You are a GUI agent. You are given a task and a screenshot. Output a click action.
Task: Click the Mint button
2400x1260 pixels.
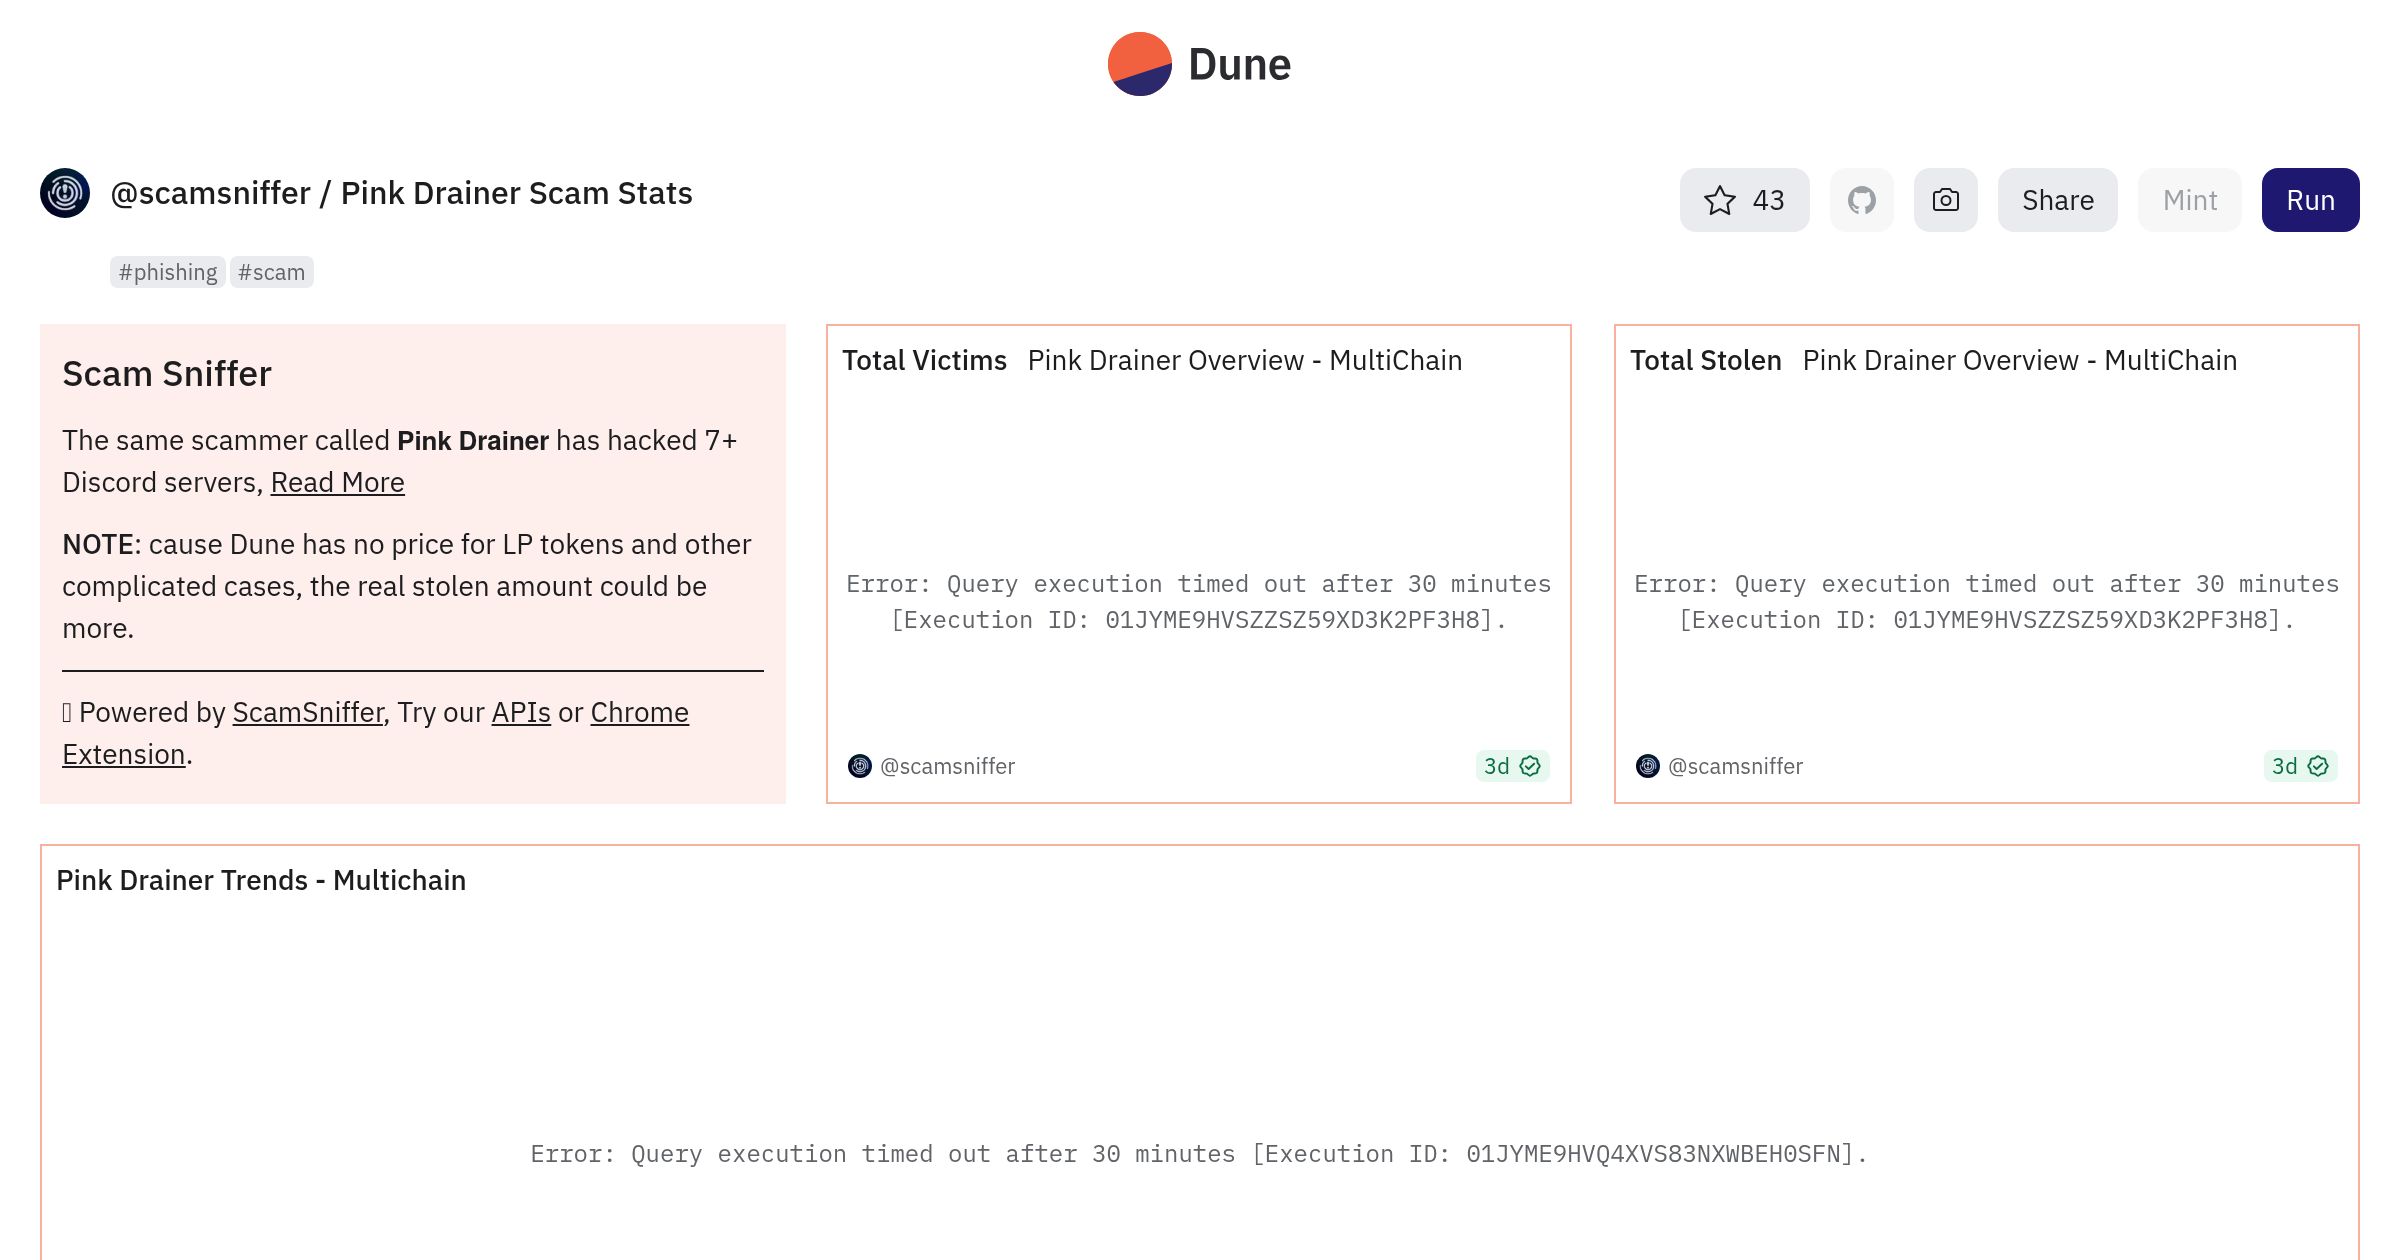coord(2189,200)
